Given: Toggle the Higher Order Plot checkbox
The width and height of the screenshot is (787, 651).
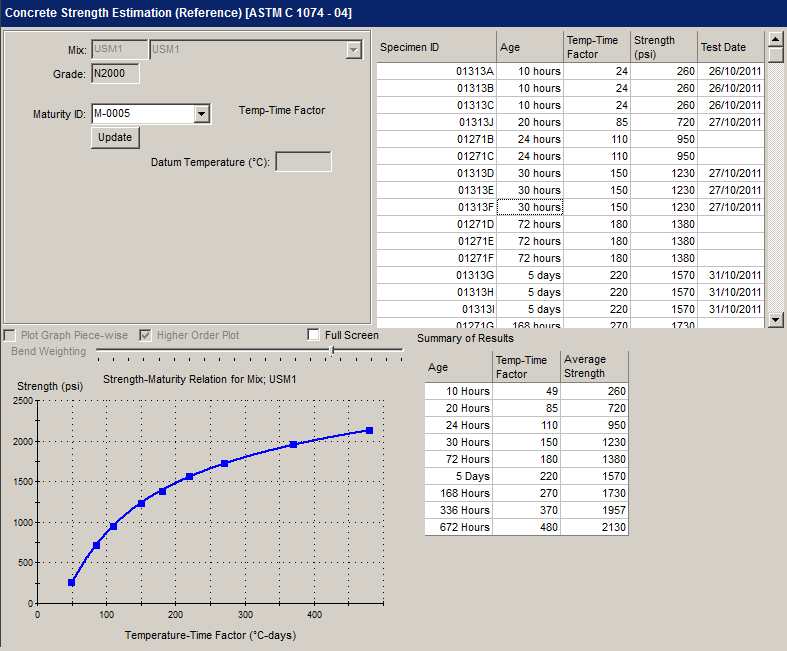Looking at the screenshot, I should (146, 335).
